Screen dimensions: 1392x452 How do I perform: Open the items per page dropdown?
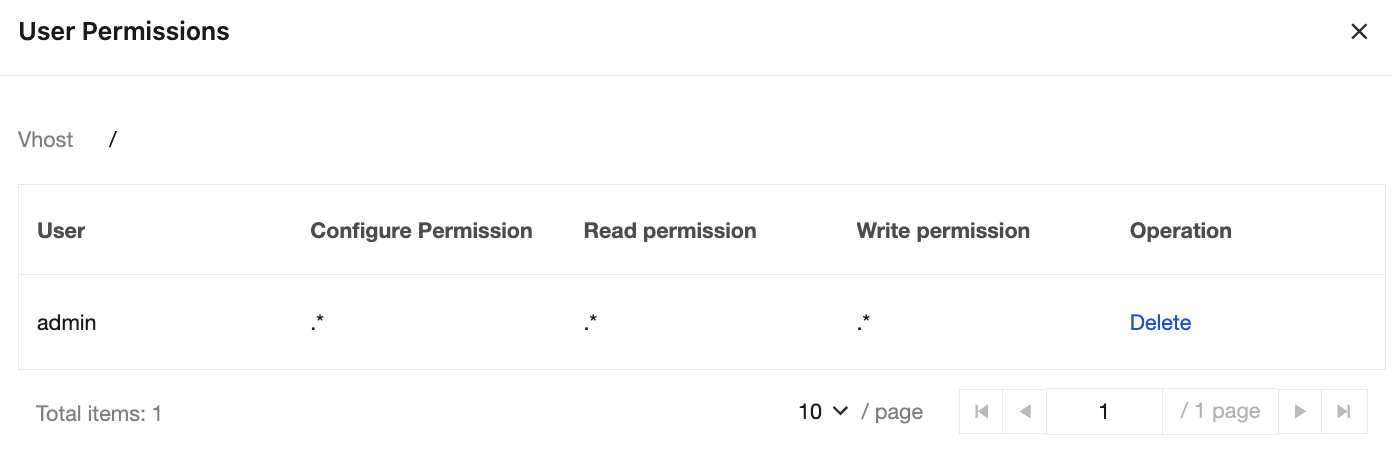click(824, 411)
